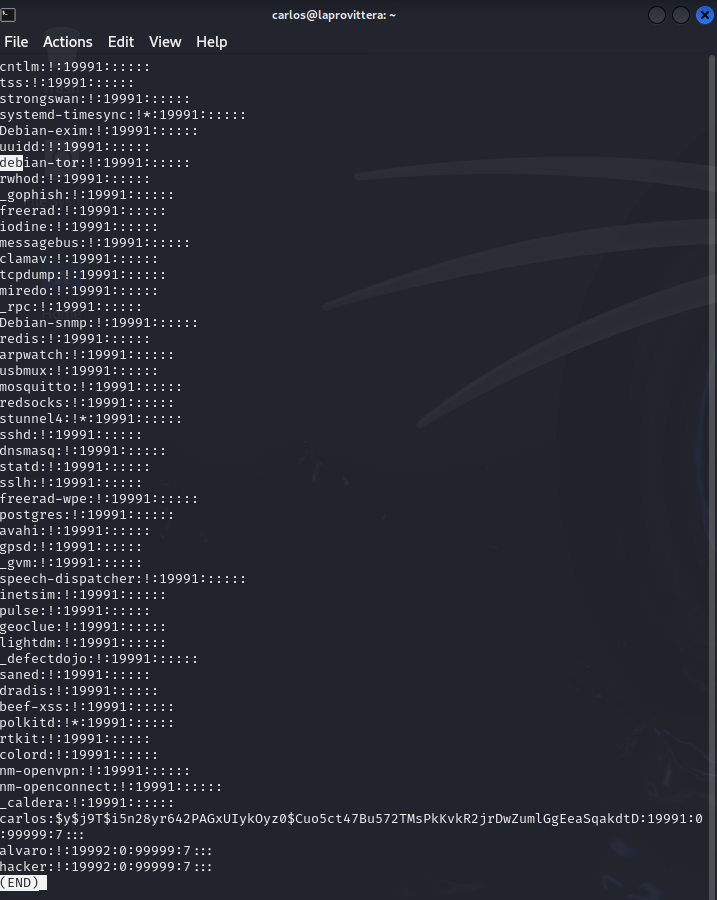Click the redsocks entry line
This screenshot has width=717, height=900.
pyautogui.click(x=87, y=403)
